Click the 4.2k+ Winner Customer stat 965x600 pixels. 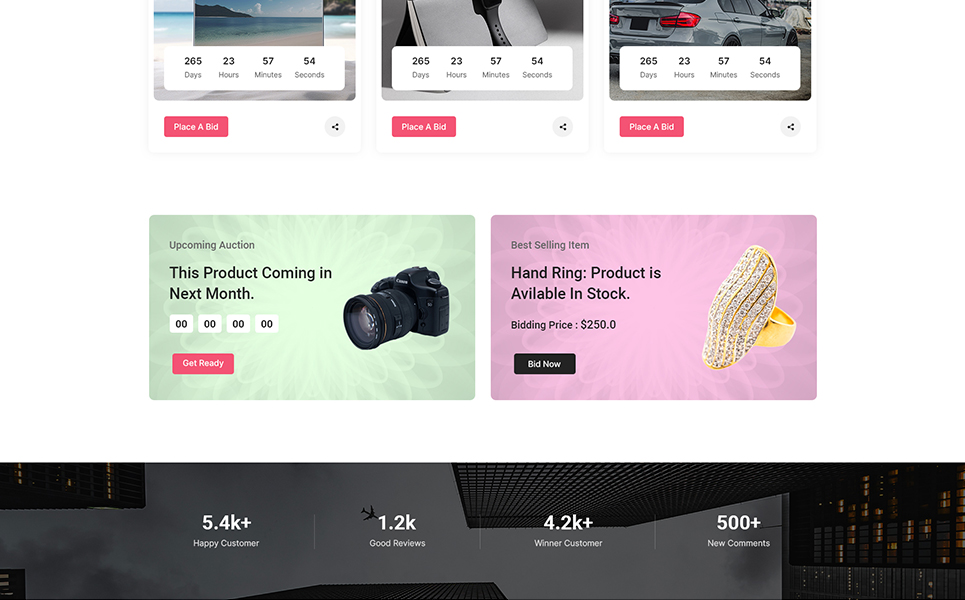pyautogui.click(x=568, y=531)
